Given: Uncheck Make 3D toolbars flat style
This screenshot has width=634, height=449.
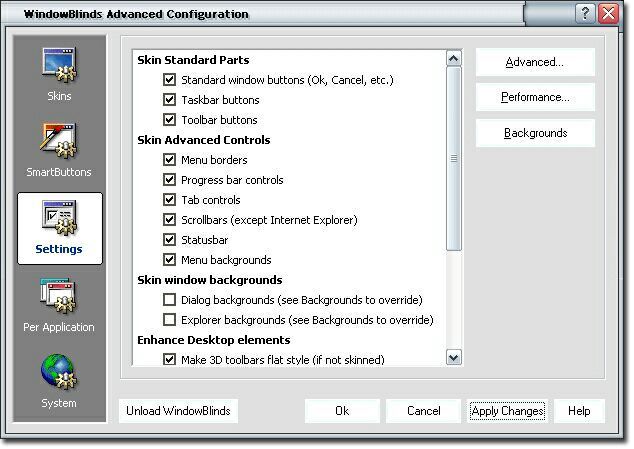Looking at the screenshot, I should pos(169,359).
